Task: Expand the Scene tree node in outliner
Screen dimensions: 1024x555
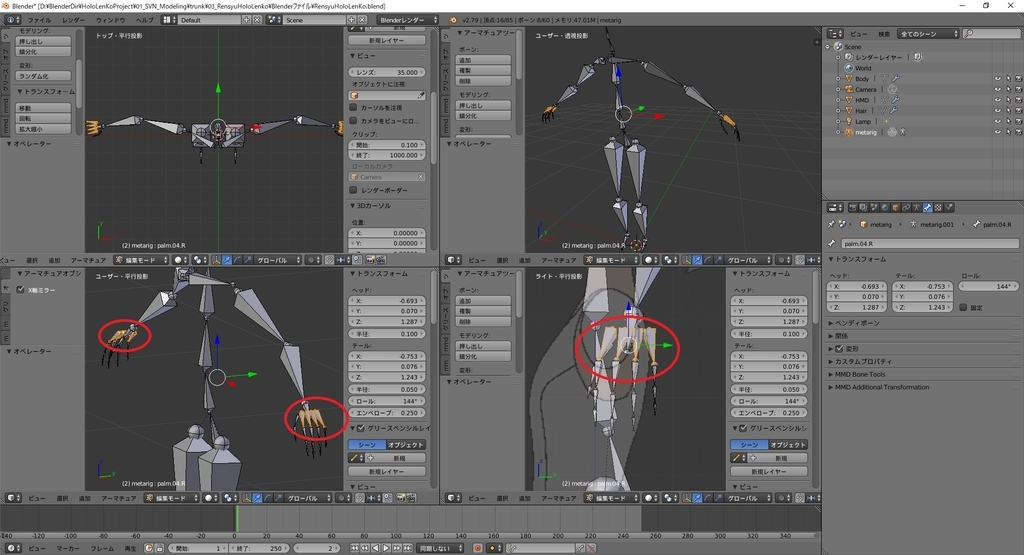Action: click(x=828, y=47)
